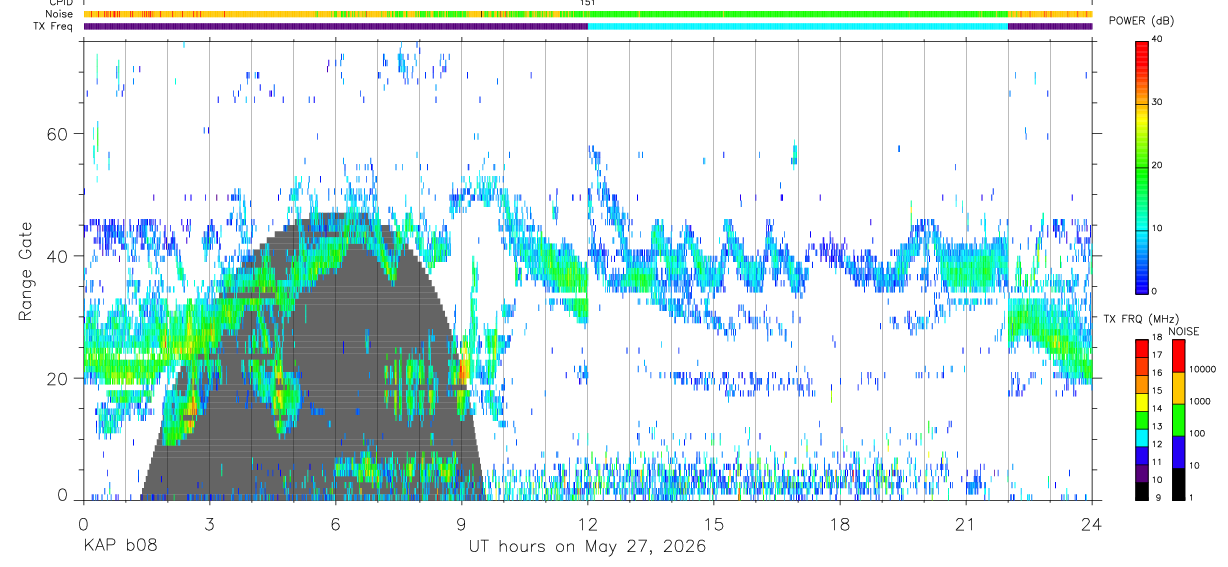1228x567 pixels.
Task: Click the 21 tick on the UT hours axis
Action: point(966,525)
